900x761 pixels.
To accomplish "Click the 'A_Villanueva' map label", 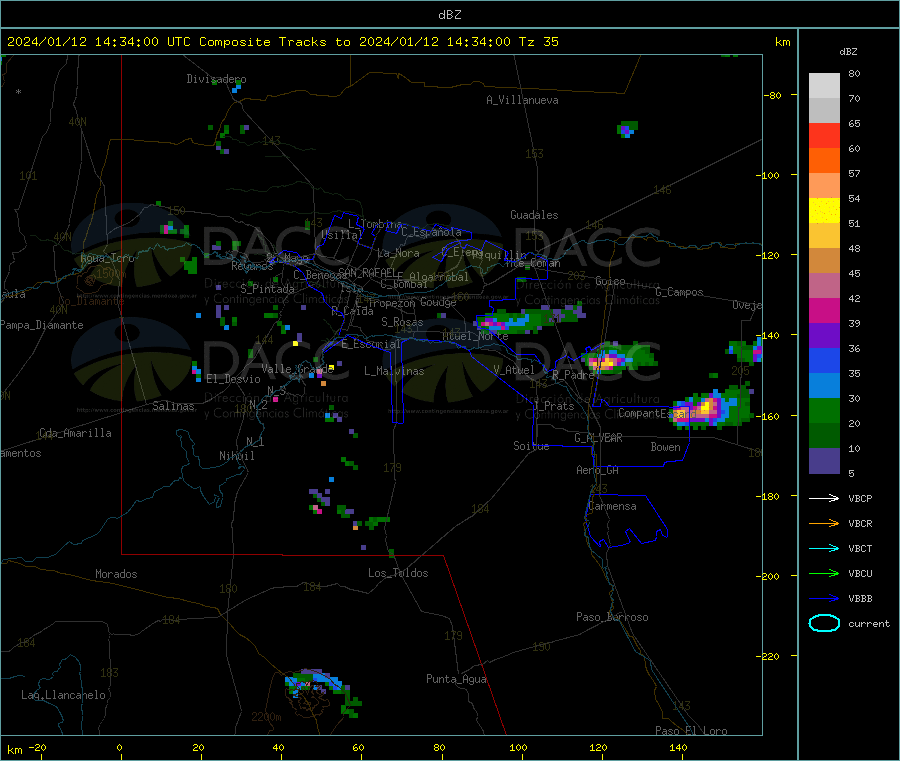I will pyautogui.click(x=522, y=100).
